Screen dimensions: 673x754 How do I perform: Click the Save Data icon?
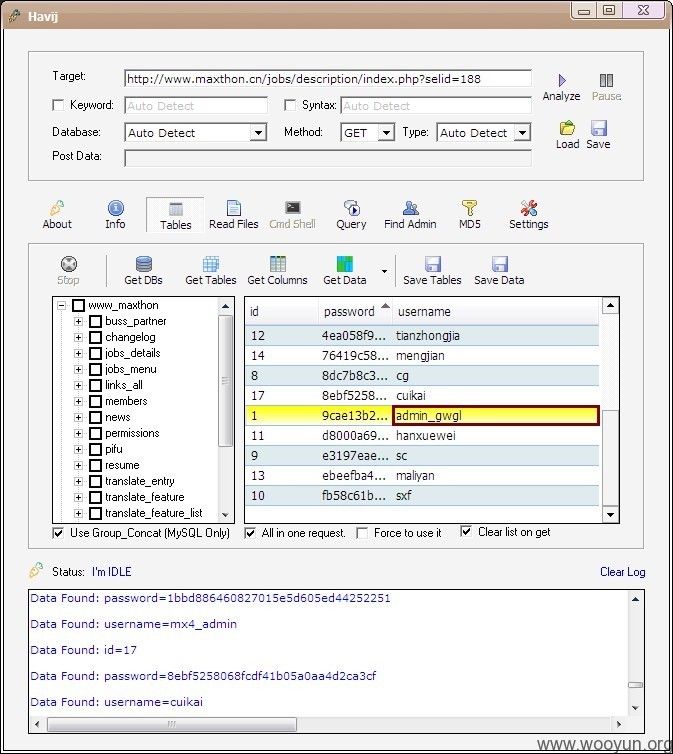coord(499,264)
